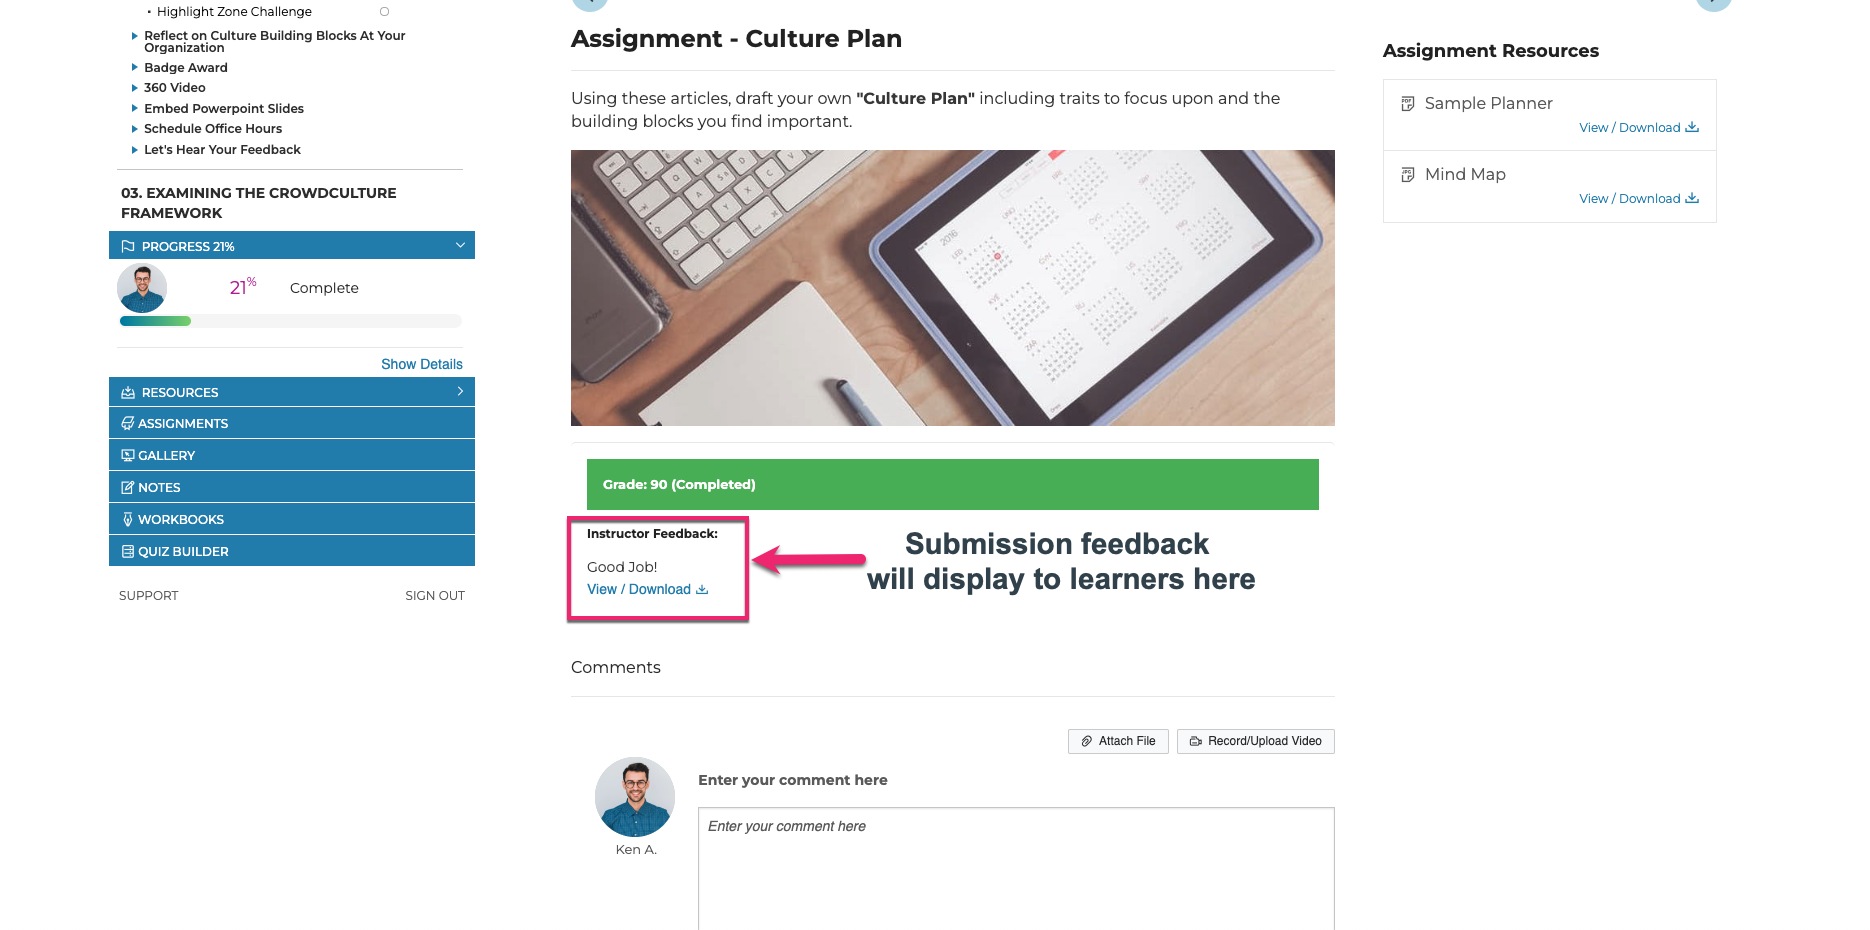Click the Resources menu icon in sidebar
Image resolution: width=1870 pixels, height=930 pixels.
tap(128, 393)
